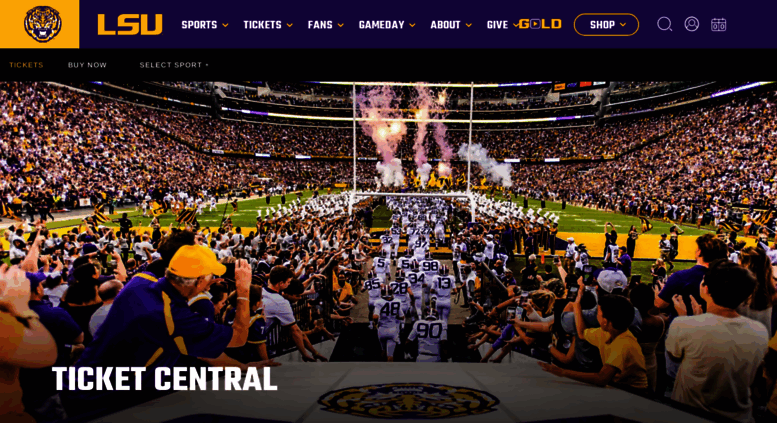Click the TICKET CENTRAL heading
The image size is (777, 423).
165,379
